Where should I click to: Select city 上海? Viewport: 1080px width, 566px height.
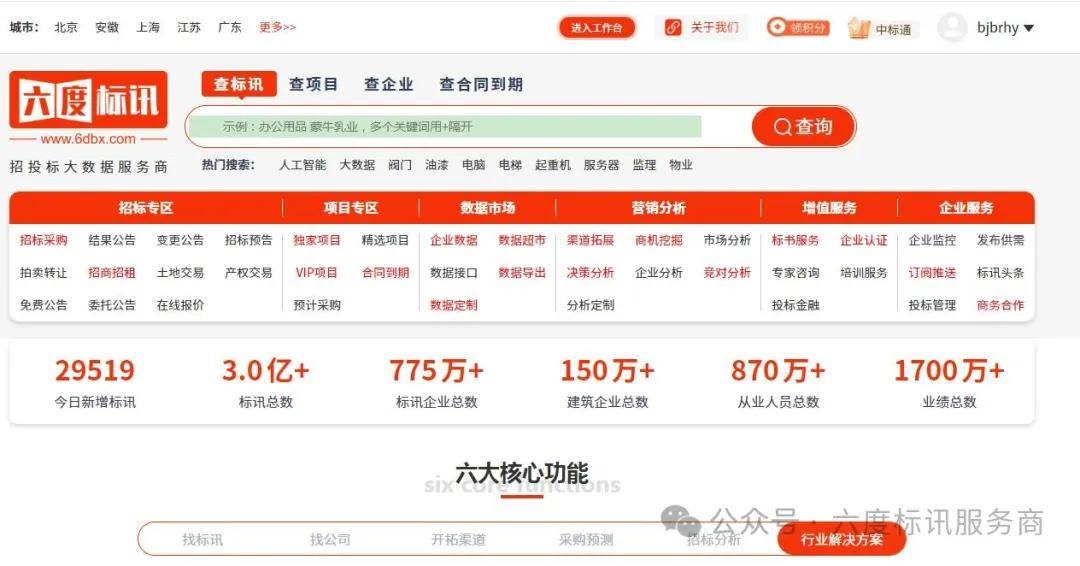tap(147, 27)
